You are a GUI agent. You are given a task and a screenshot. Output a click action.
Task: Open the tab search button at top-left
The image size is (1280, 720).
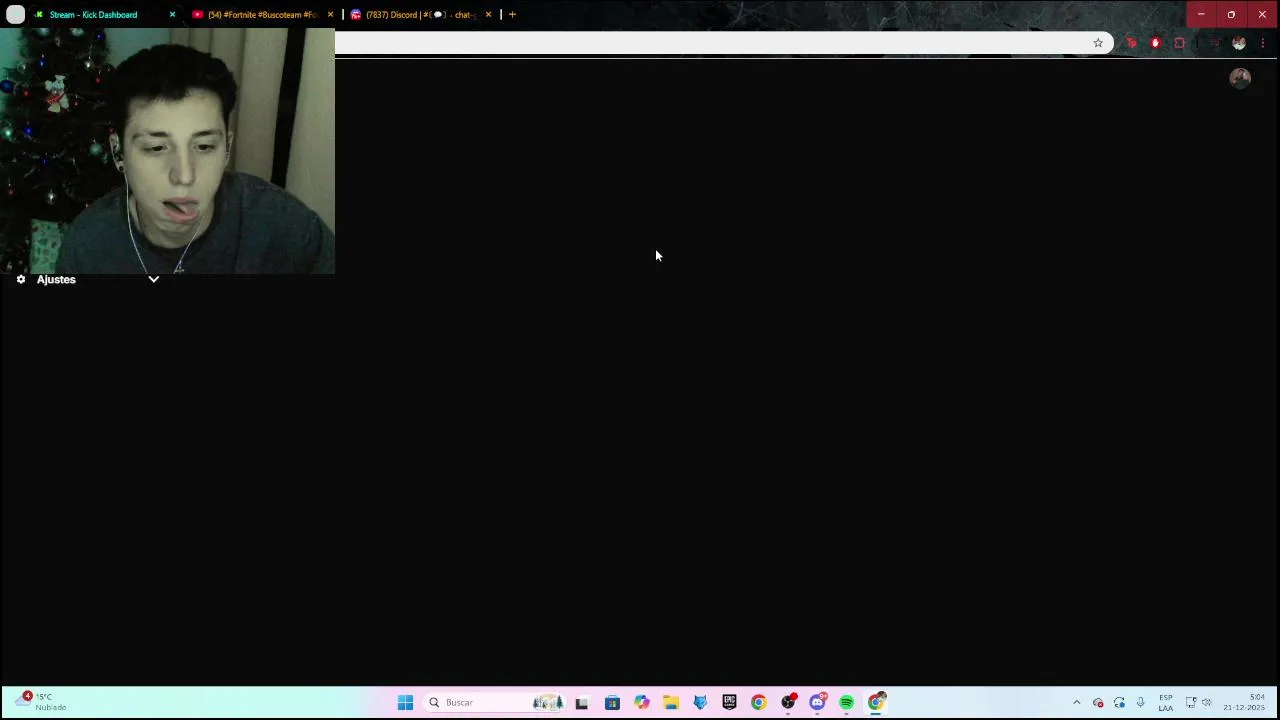[x=15, y=15]
